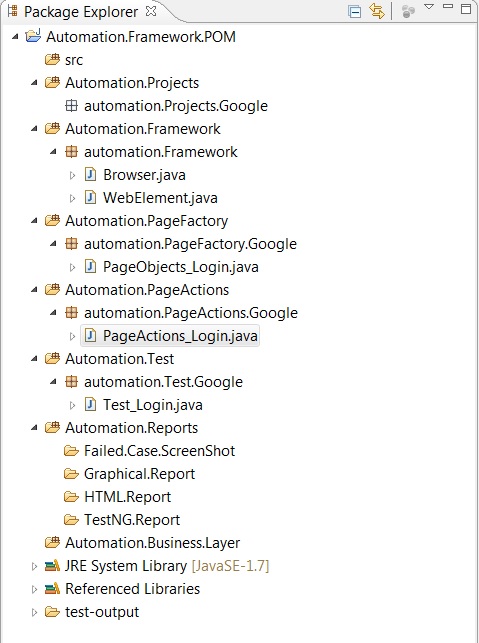Click the PageActions_Login.java file icon
Viewport: 479px width, 643px height.
pos(90,335)
